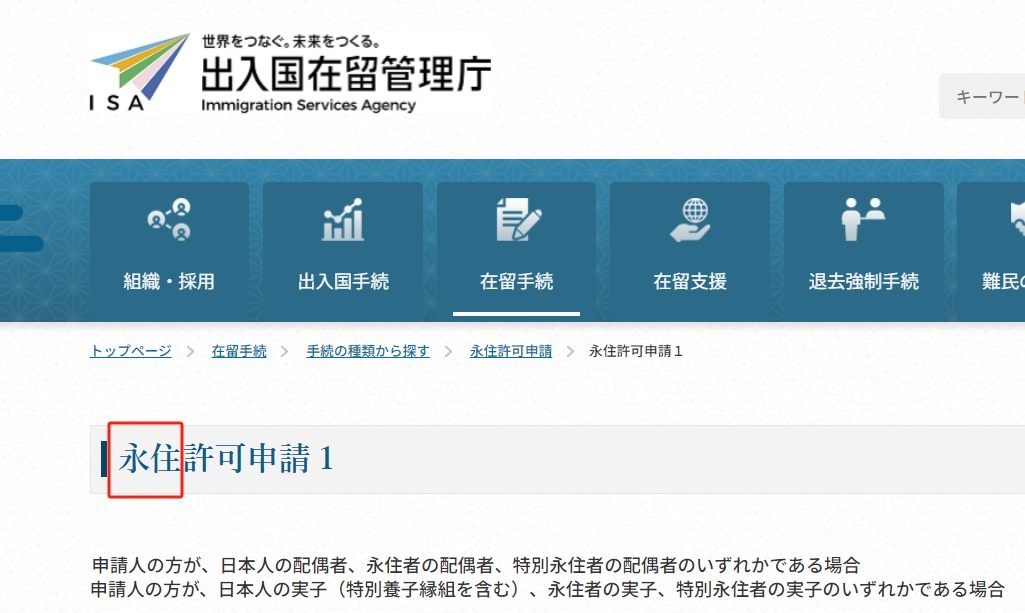Focus the キーワード search field

pyautogui.click(x=982, y=97)
